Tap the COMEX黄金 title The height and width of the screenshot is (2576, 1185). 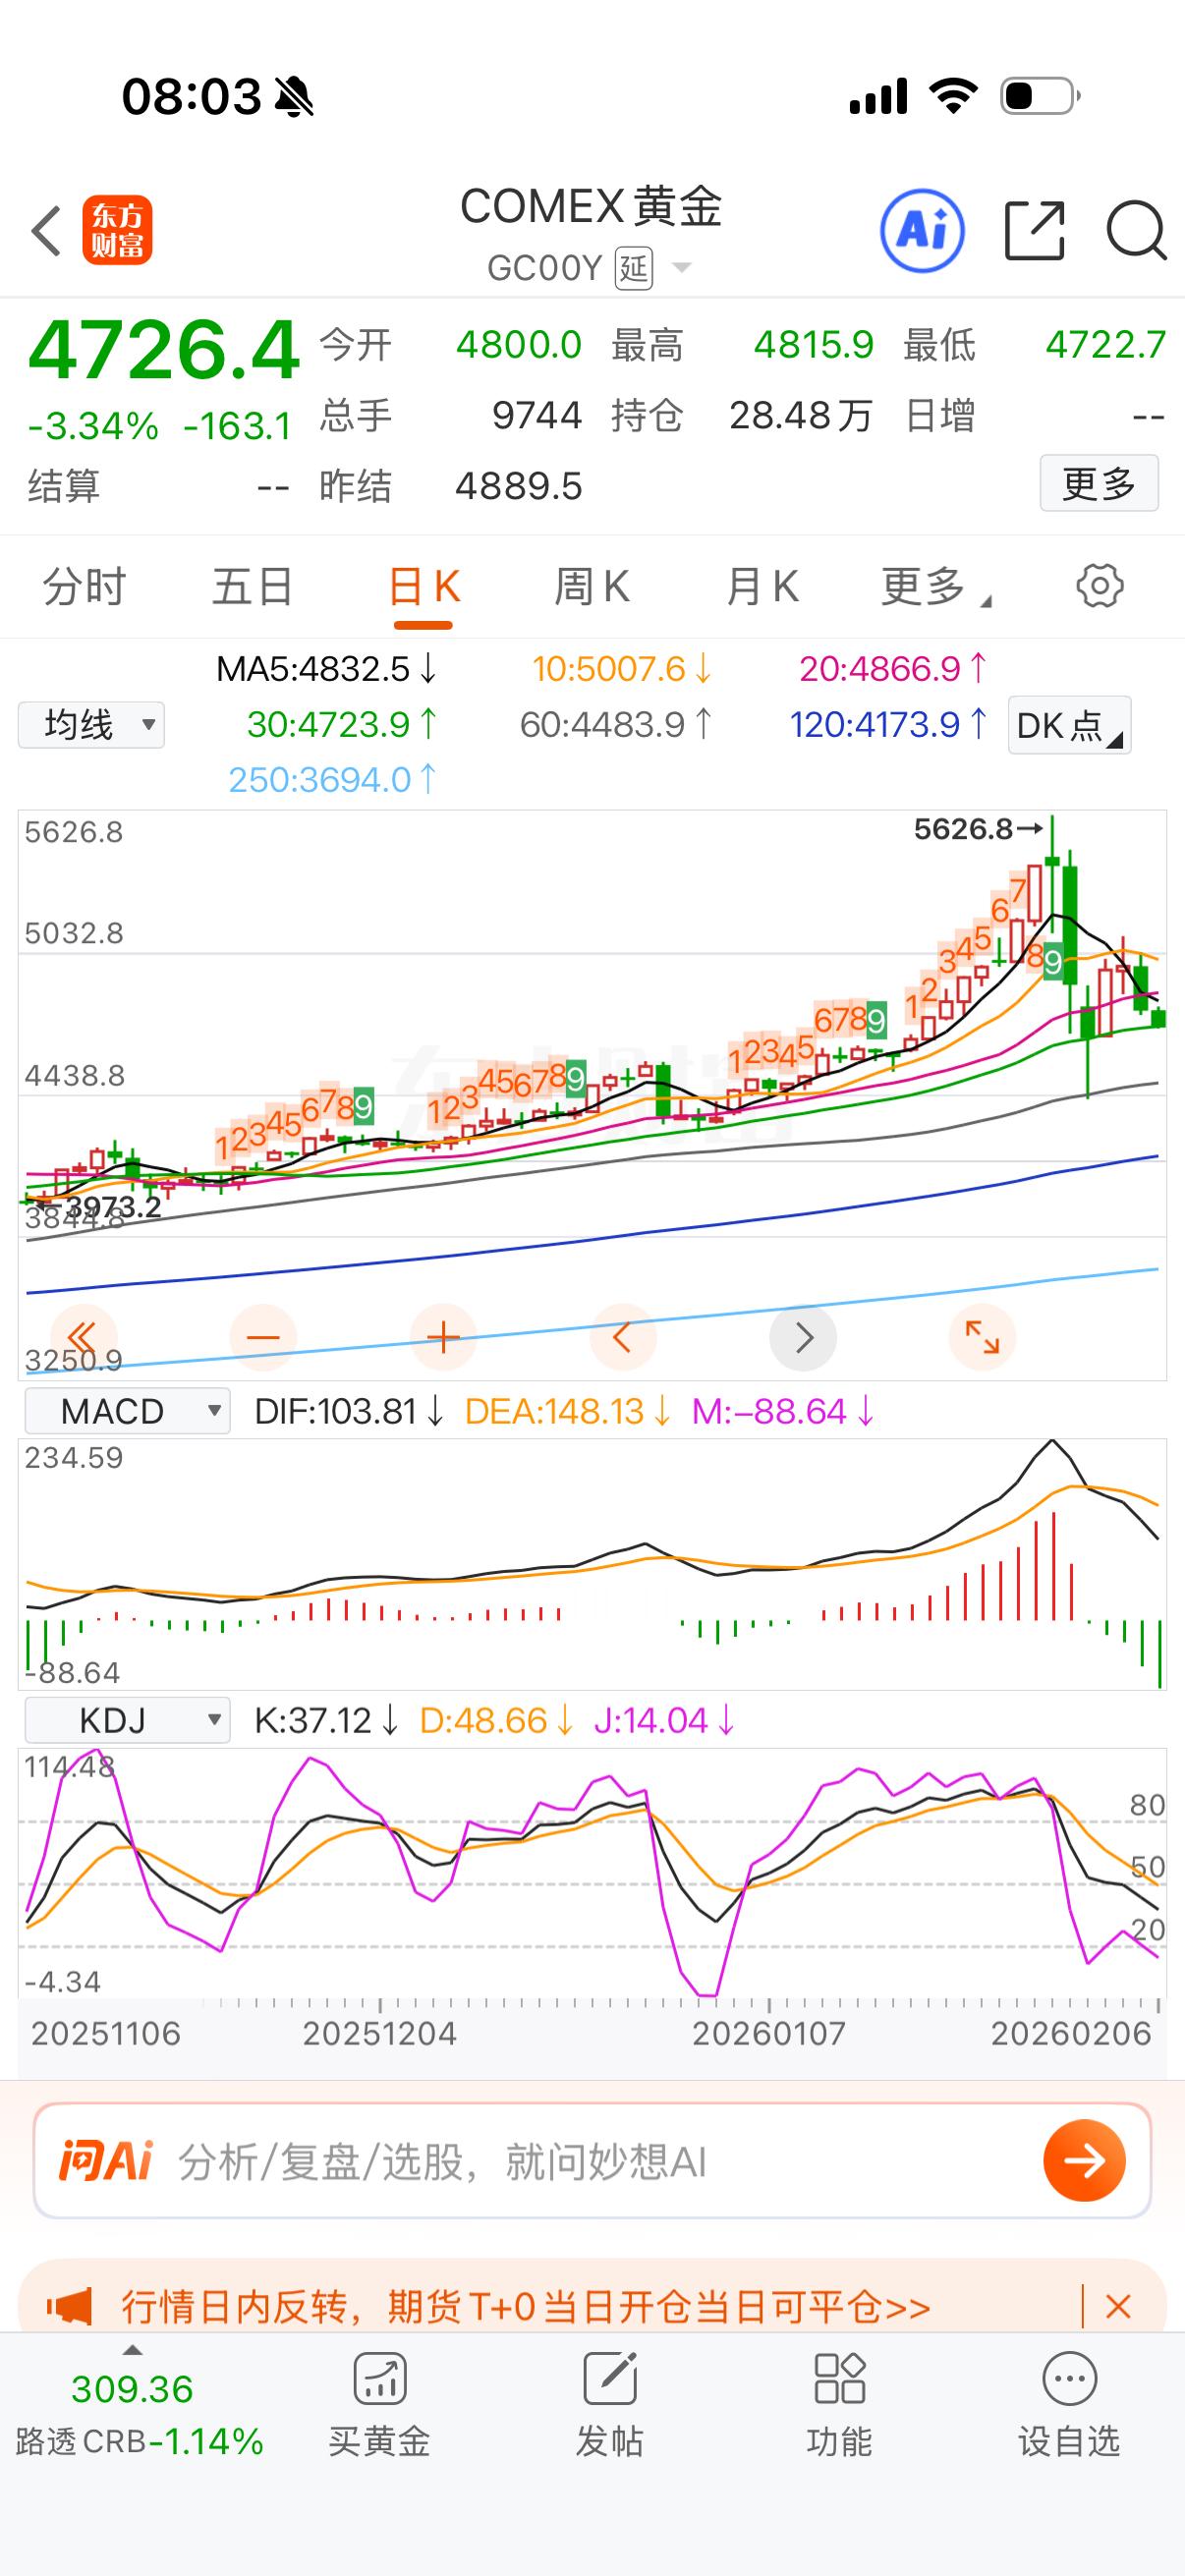coord(591,207)
